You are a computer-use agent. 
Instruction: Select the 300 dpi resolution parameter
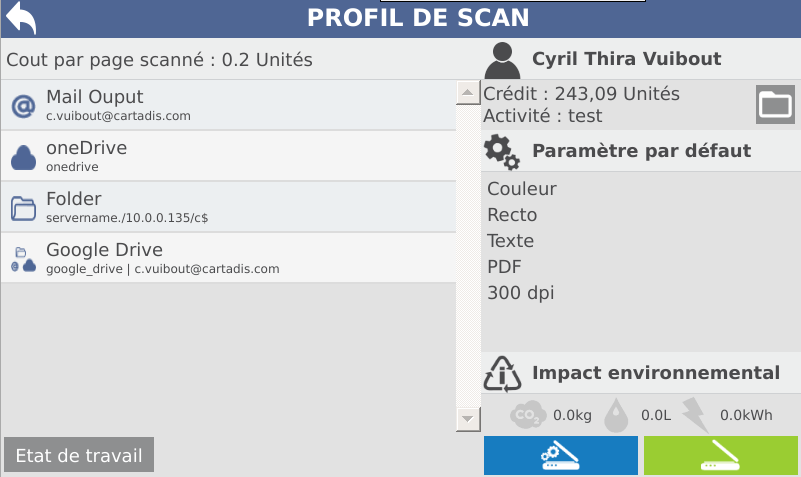pos(521,293)
